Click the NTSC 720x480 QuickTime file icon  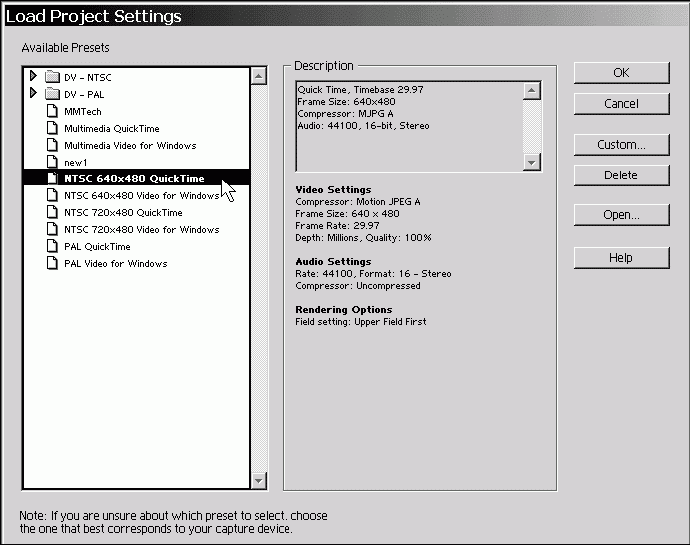tap(53, 213)
